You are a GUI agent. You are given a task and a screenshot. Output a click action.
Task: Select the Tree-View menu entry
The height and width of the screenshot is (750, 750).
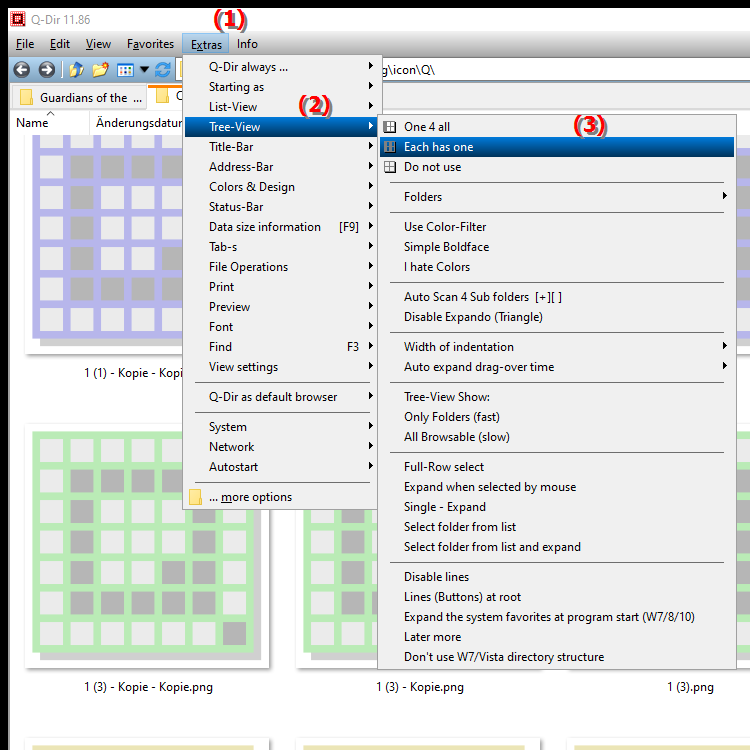[x=281, y=127]
